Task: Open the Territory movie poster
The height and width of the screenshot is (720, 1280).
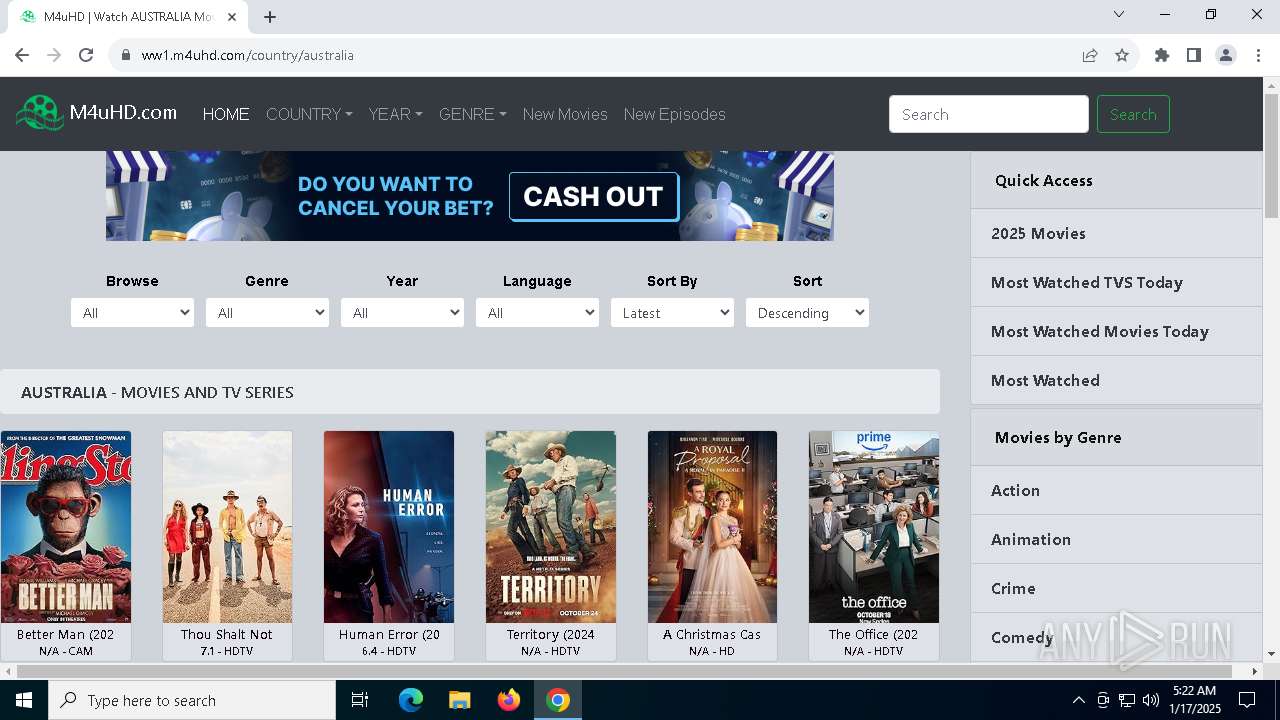Action: point(551,527)
